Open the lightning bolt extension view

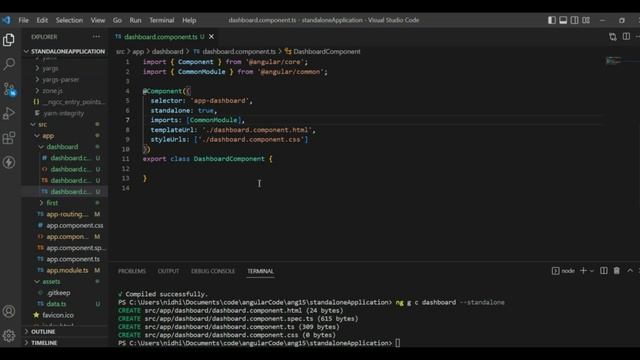tap(9, 162)
